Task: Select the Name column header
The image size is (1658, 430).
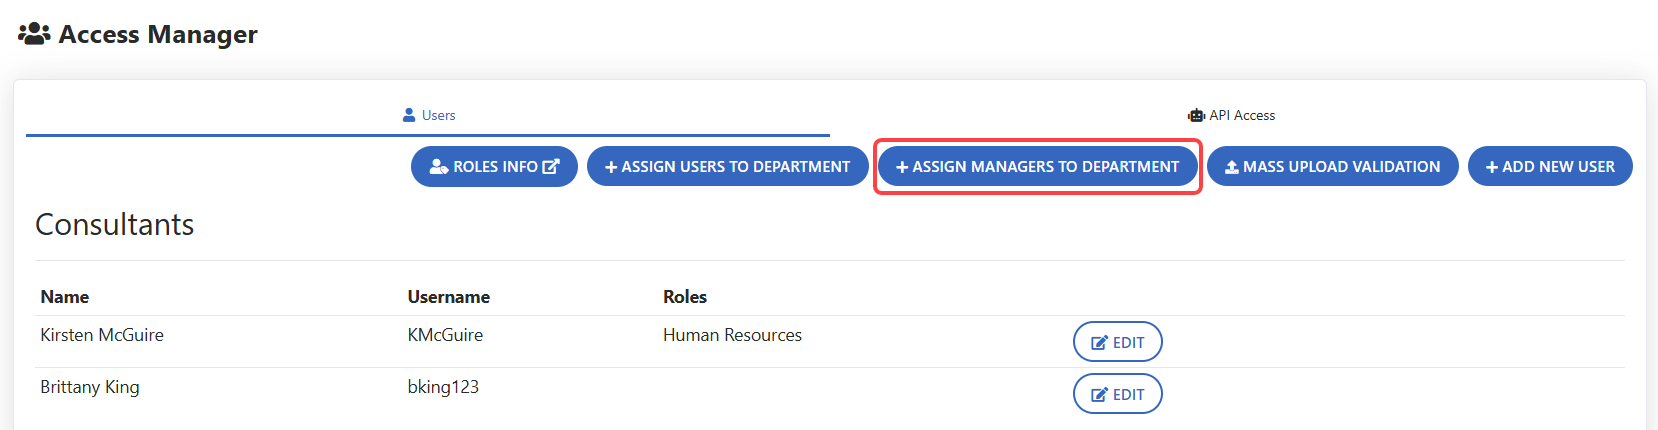Action: click(x=65, y=297)
